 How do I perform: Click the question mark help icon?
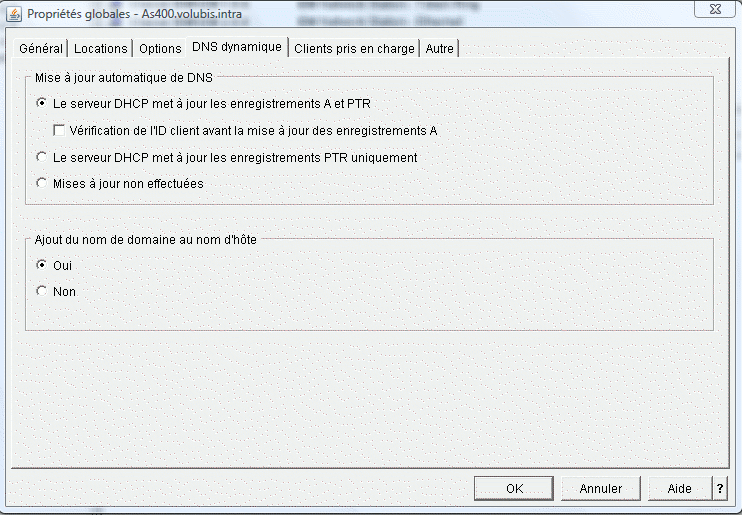click(x=720, y=488)
